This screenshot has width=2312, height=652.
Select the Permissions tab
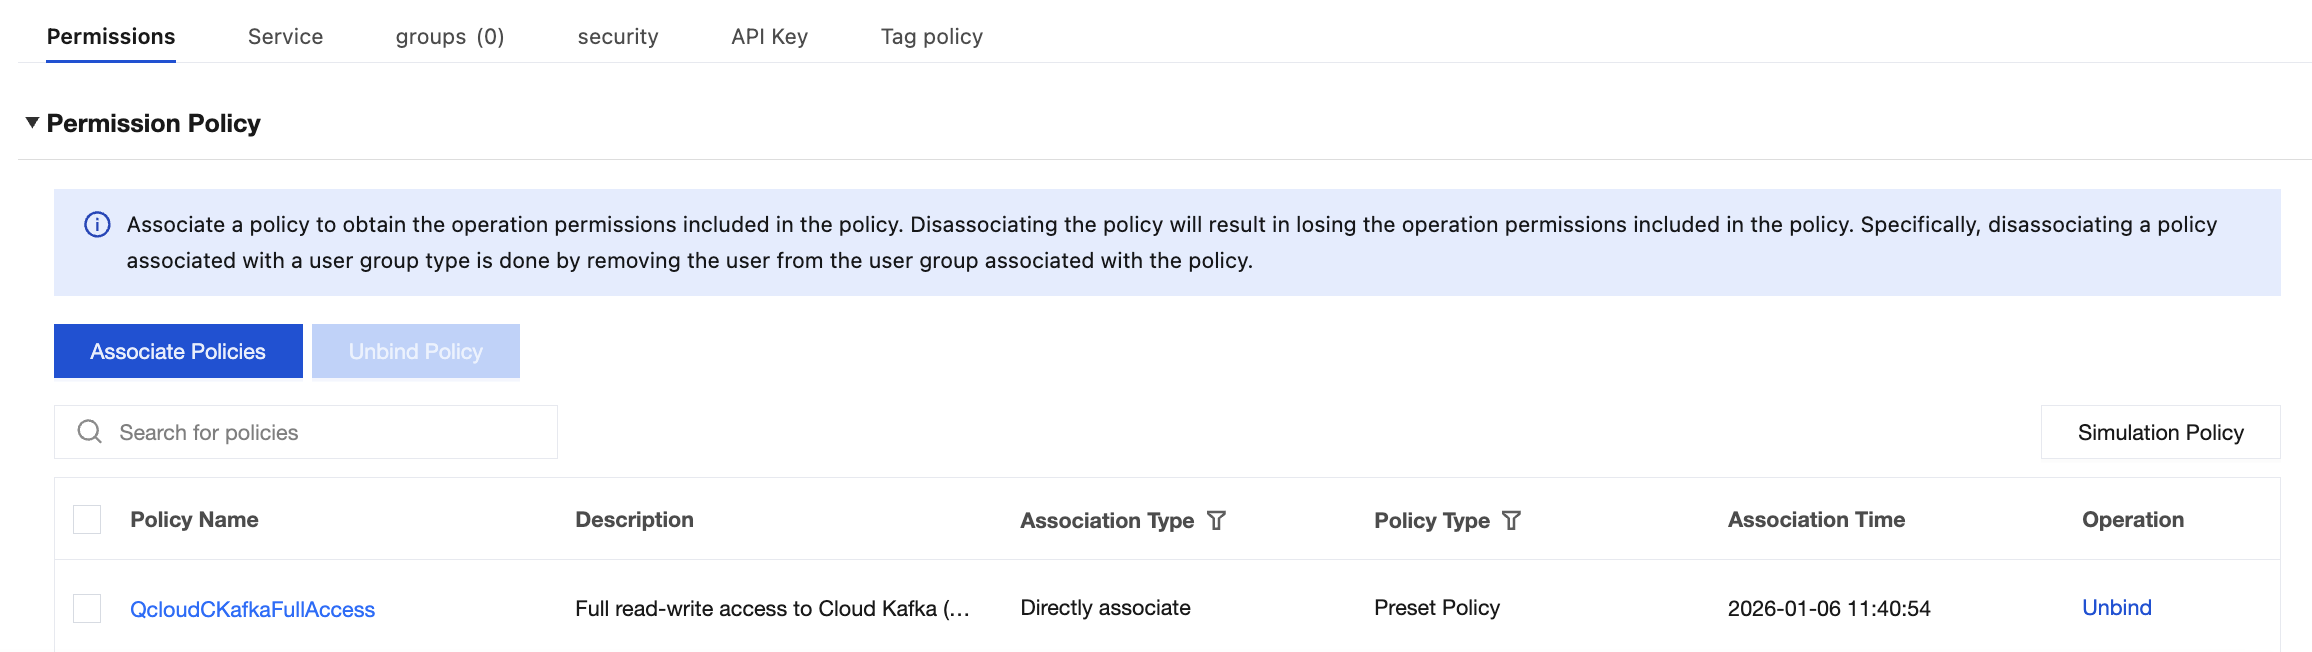pyautogui.click(x=111, y=37)
